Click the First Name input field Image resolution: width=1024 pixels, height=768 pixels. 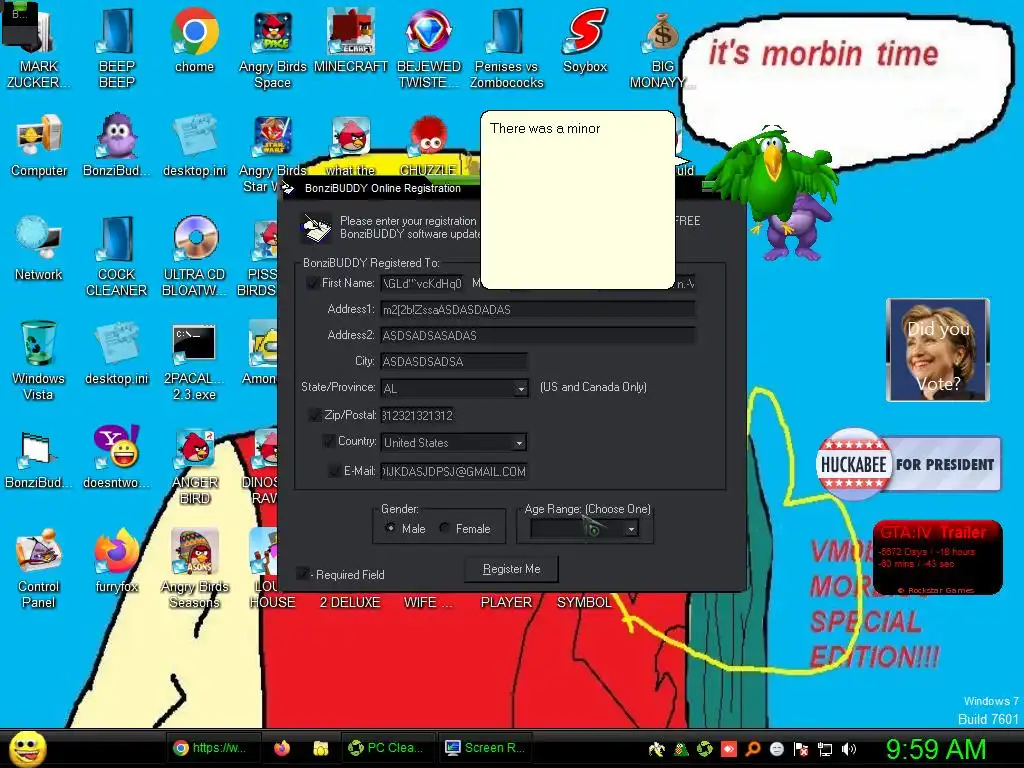[x=422, y=283]
